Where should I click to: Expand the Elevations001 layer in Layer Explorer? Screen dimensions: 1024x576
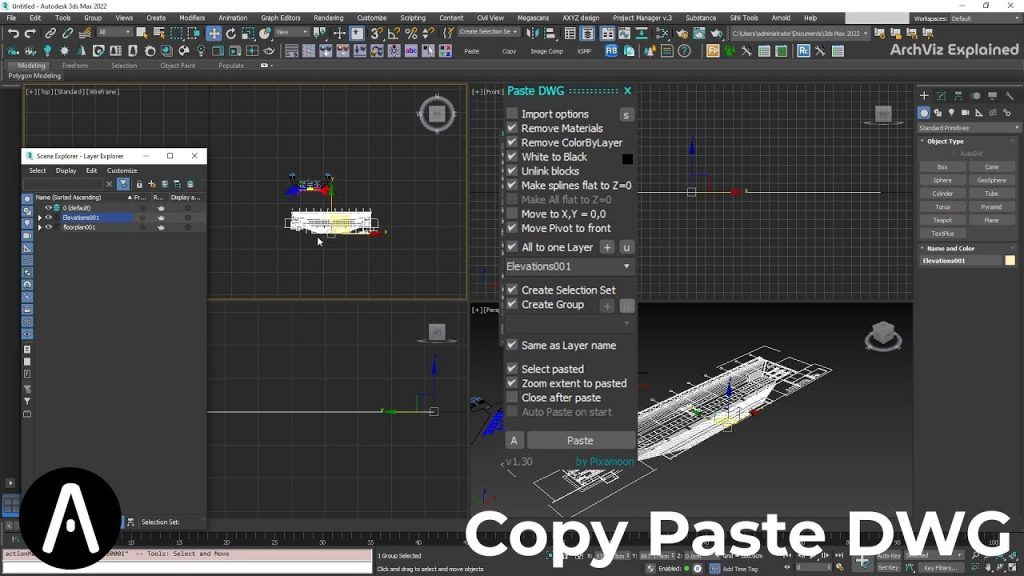click(x=40, y=217)
